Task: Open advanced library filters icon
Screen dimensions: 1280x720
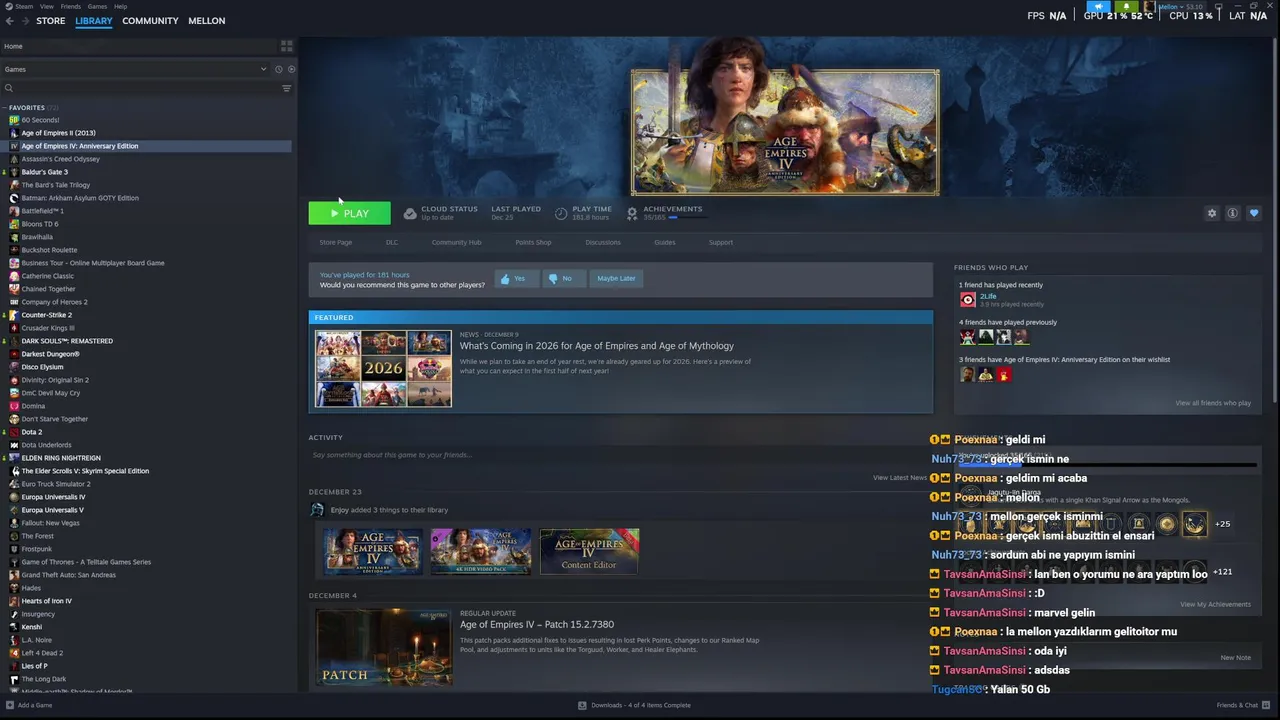Action: [287, 88]
